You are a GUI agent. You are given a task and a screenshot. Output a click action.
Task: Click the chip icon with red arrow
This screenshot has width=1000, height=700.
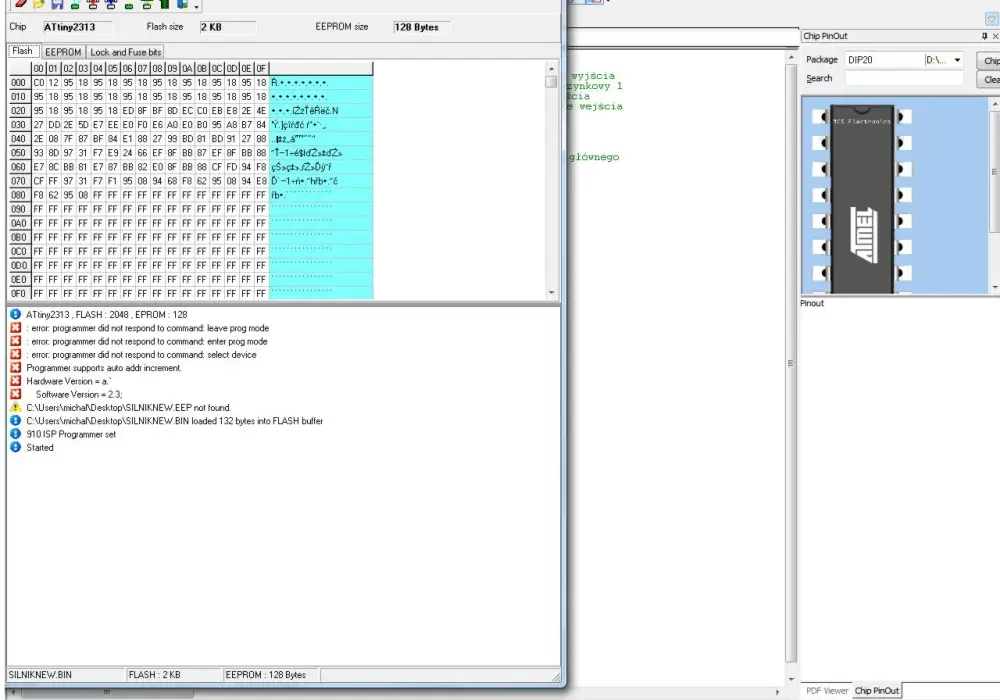pyautogui.click(x=93, y=4)
